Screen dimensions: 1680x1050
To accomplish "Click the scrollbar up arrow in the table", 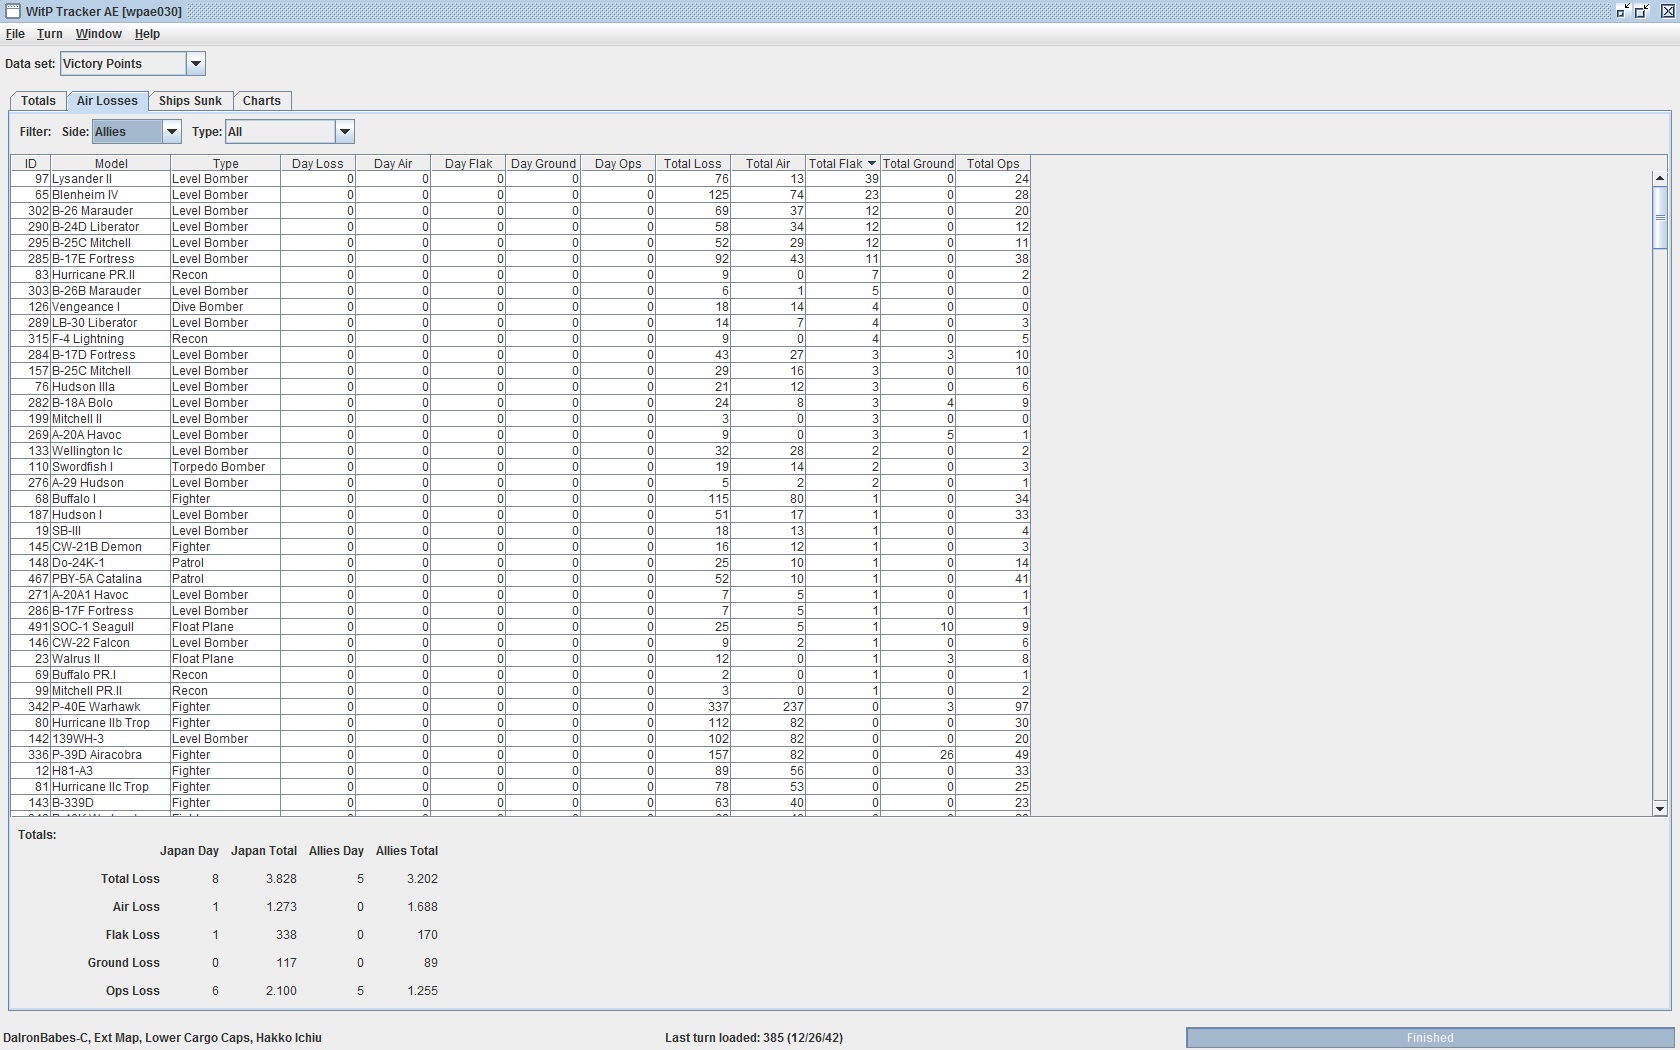I will tap(1660, 178).
